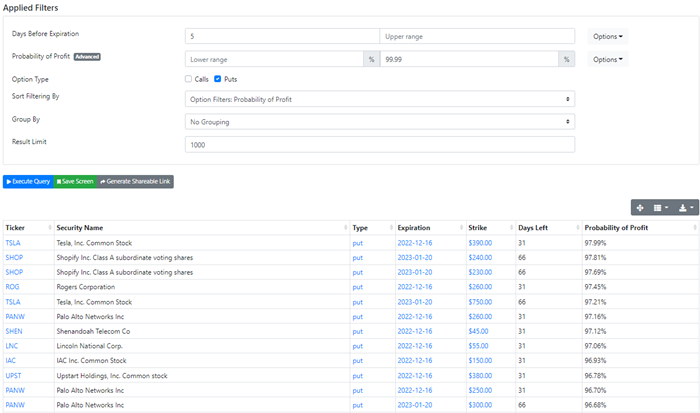Screen dimensions: 700x413
Task: Select the 96.93% probability cell
Action: (641, 360)
